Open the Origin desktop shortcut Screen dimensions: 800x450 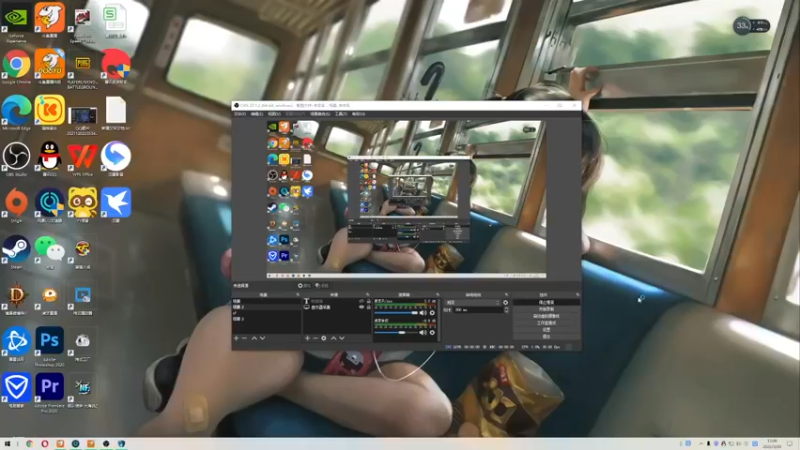tap(16, 205)
